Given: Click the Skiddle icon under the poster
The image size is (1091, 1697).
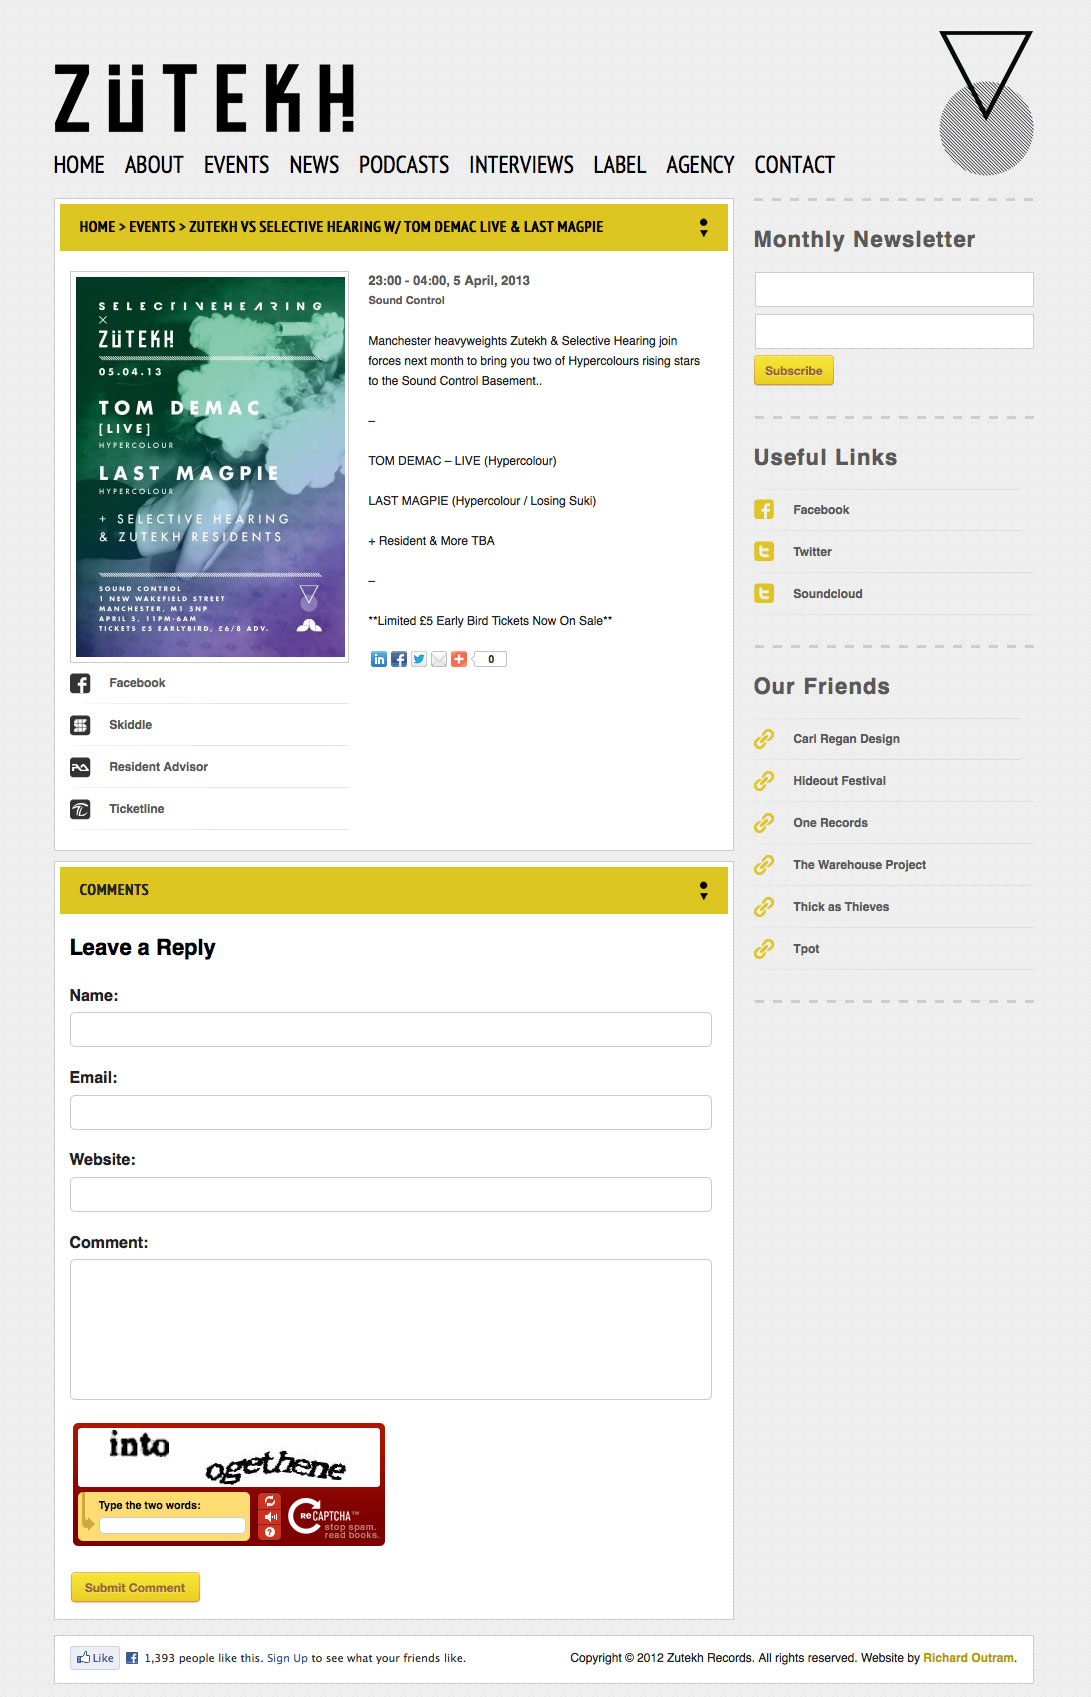Looking at the screenshot, I should tap(80, 725).
